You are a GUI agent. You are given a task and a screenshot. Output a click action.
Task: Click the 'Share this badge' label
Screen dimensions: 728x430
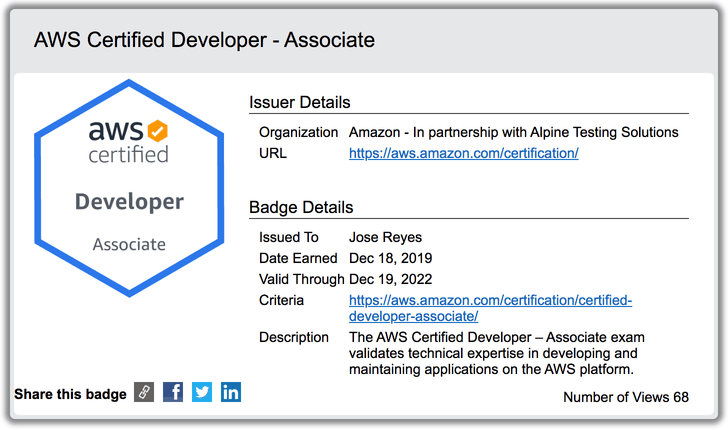(70, 394)
